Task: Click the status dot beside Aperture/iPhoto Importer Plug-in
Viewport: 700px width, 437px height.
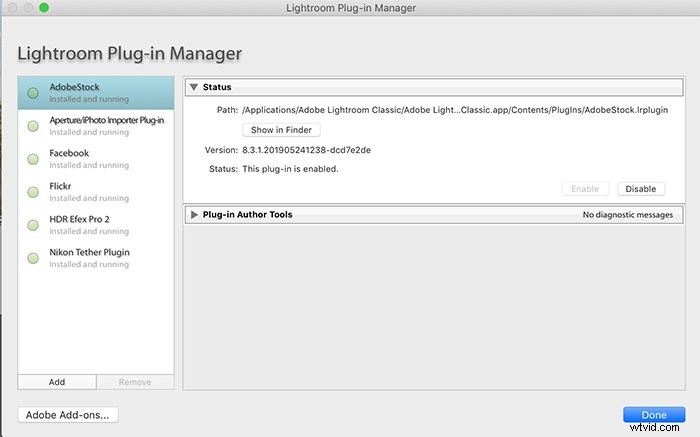Action: 33,126
